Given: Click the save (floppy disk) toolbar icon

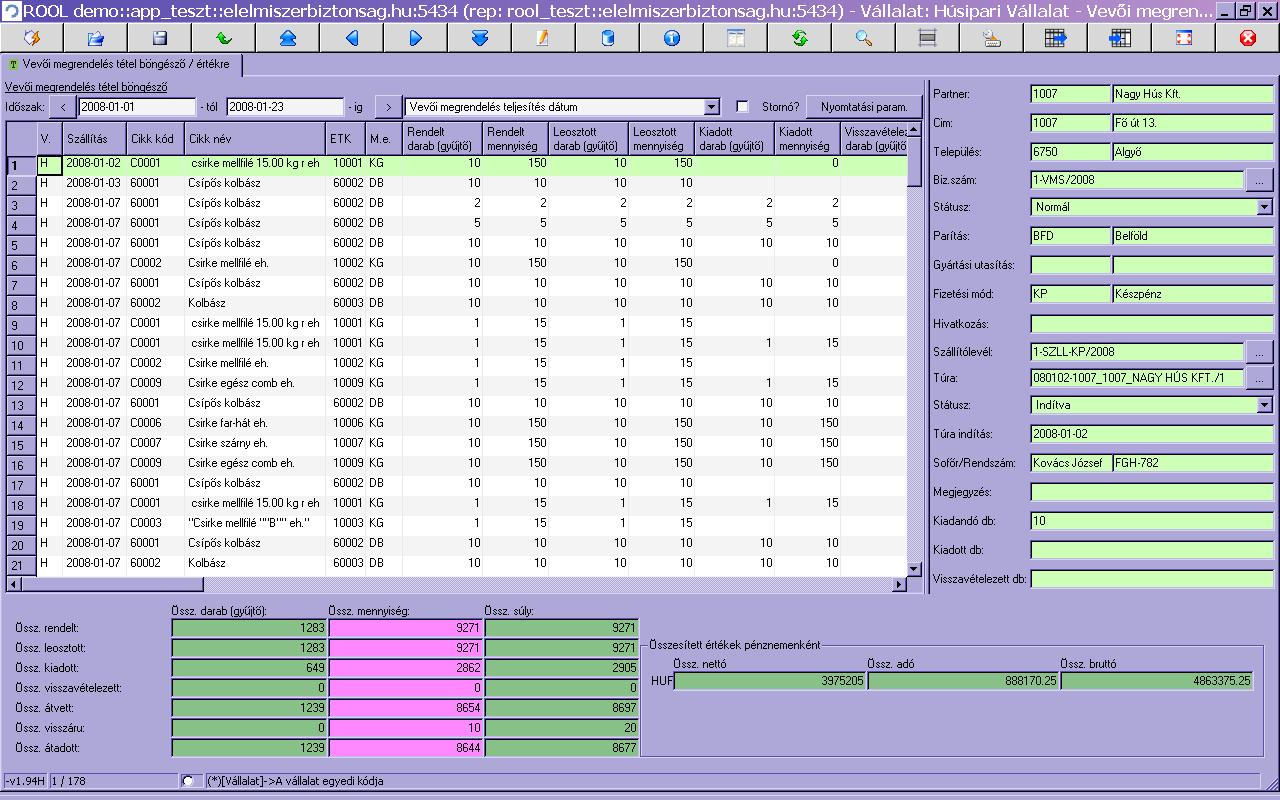Looking at the screenshot, I should (x=160, y=38).
